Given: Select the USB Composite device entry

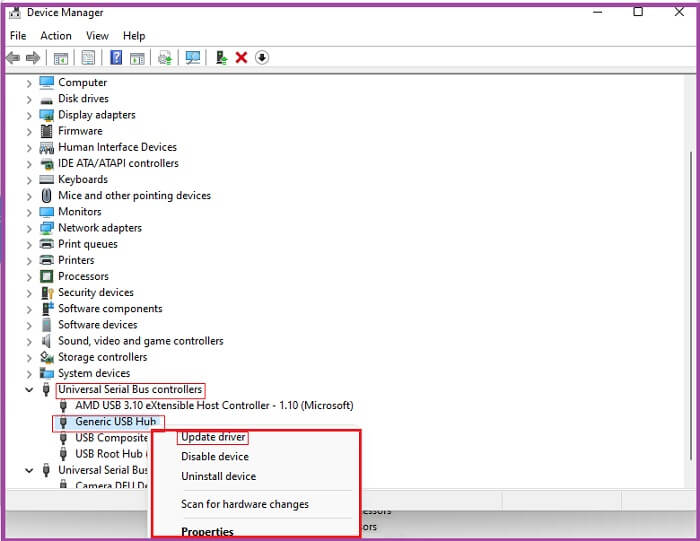Looking at the screenshot, I should pos(111,437).
